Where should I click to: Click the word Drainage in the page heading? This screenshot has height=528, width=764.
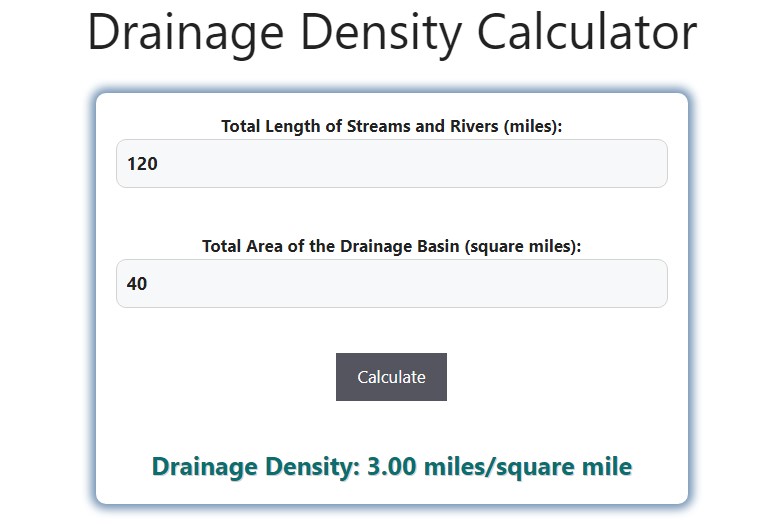pos(186,33)
